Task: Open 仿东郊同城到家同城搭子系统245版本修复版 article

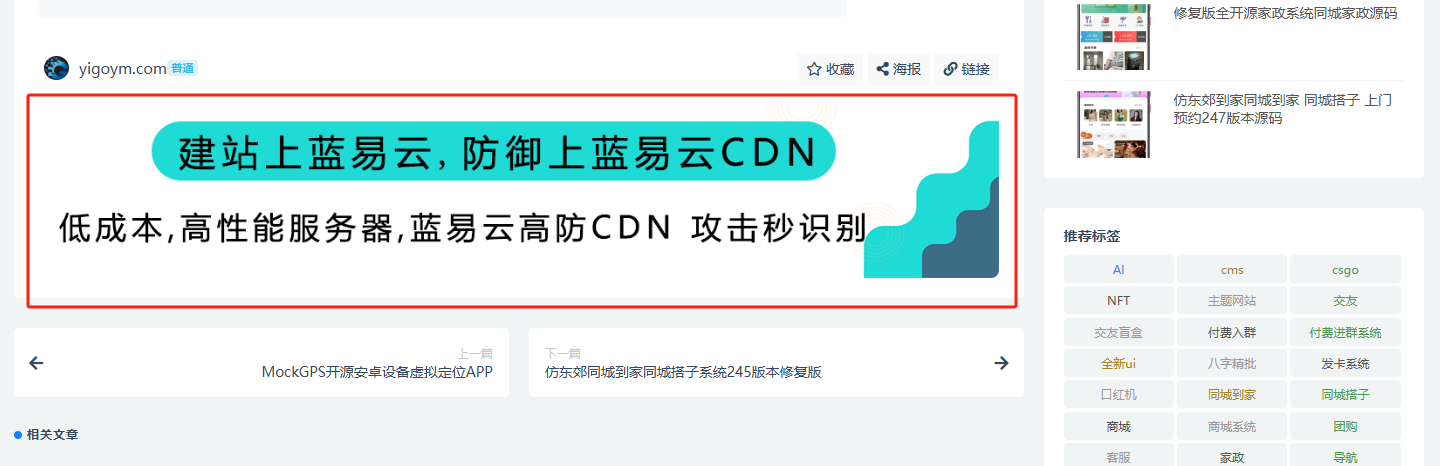Action: click(683, 372)
